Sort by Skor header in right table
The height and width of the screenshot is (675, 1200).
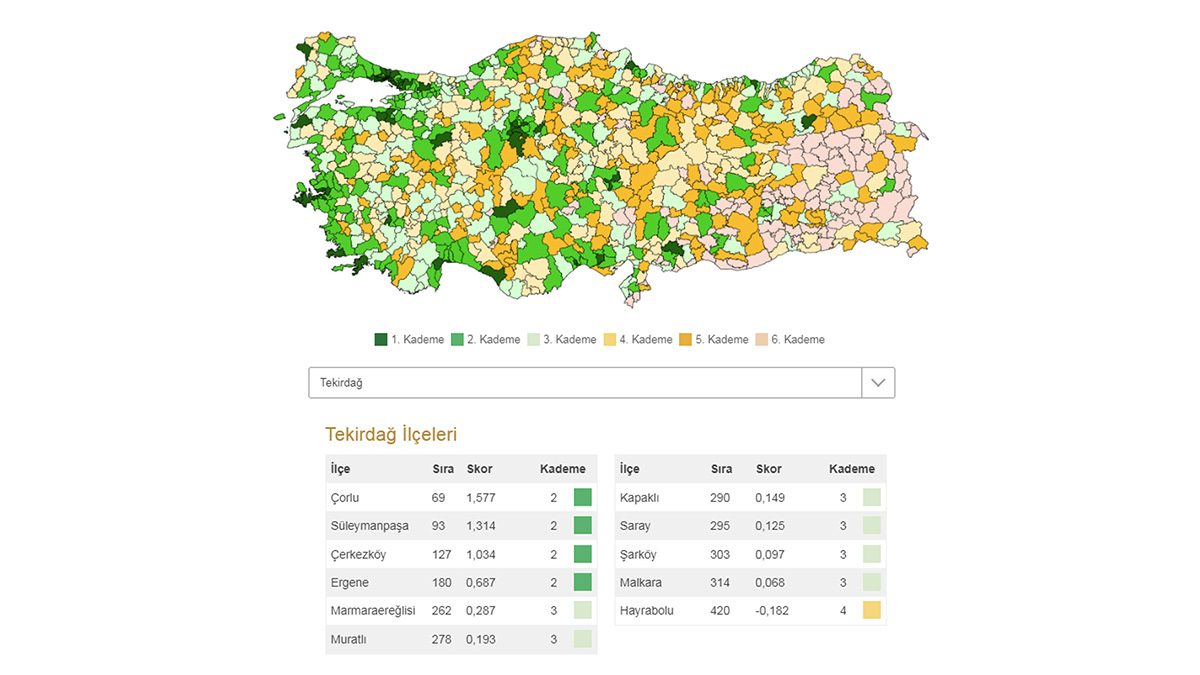[769, 469]
